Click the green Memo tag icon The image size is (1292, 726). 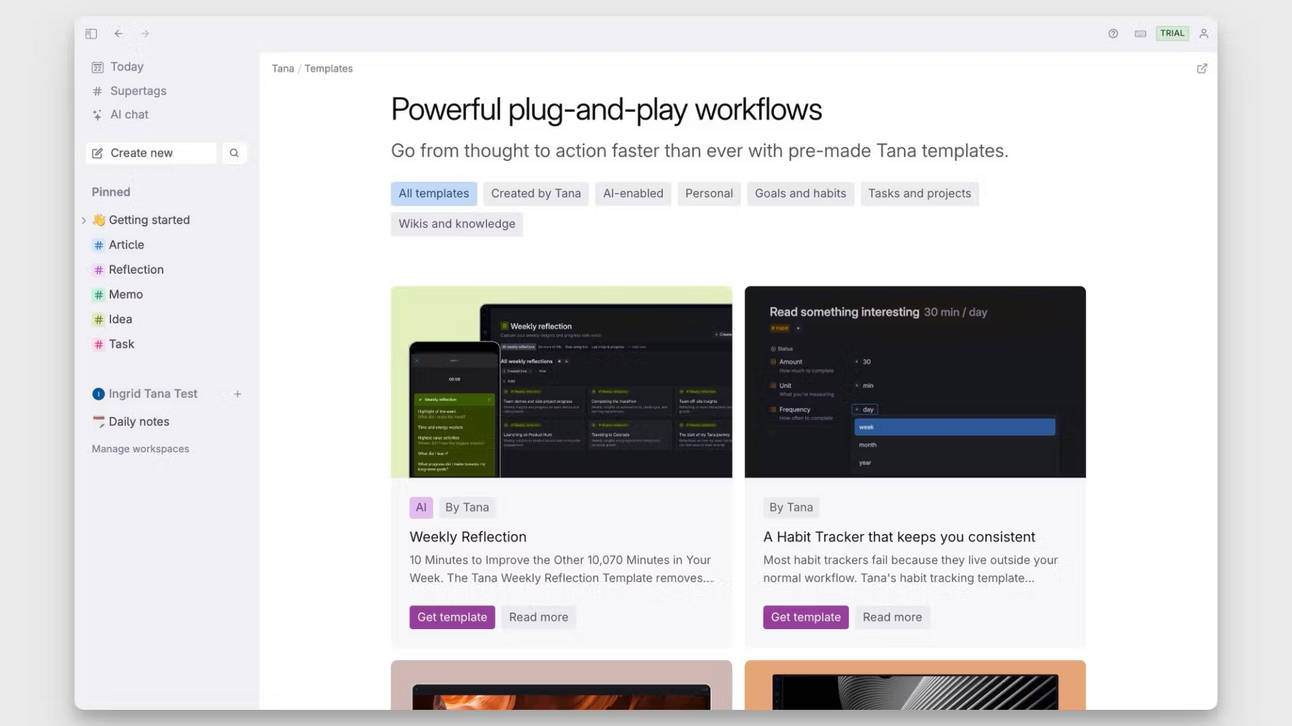point(98,295)
